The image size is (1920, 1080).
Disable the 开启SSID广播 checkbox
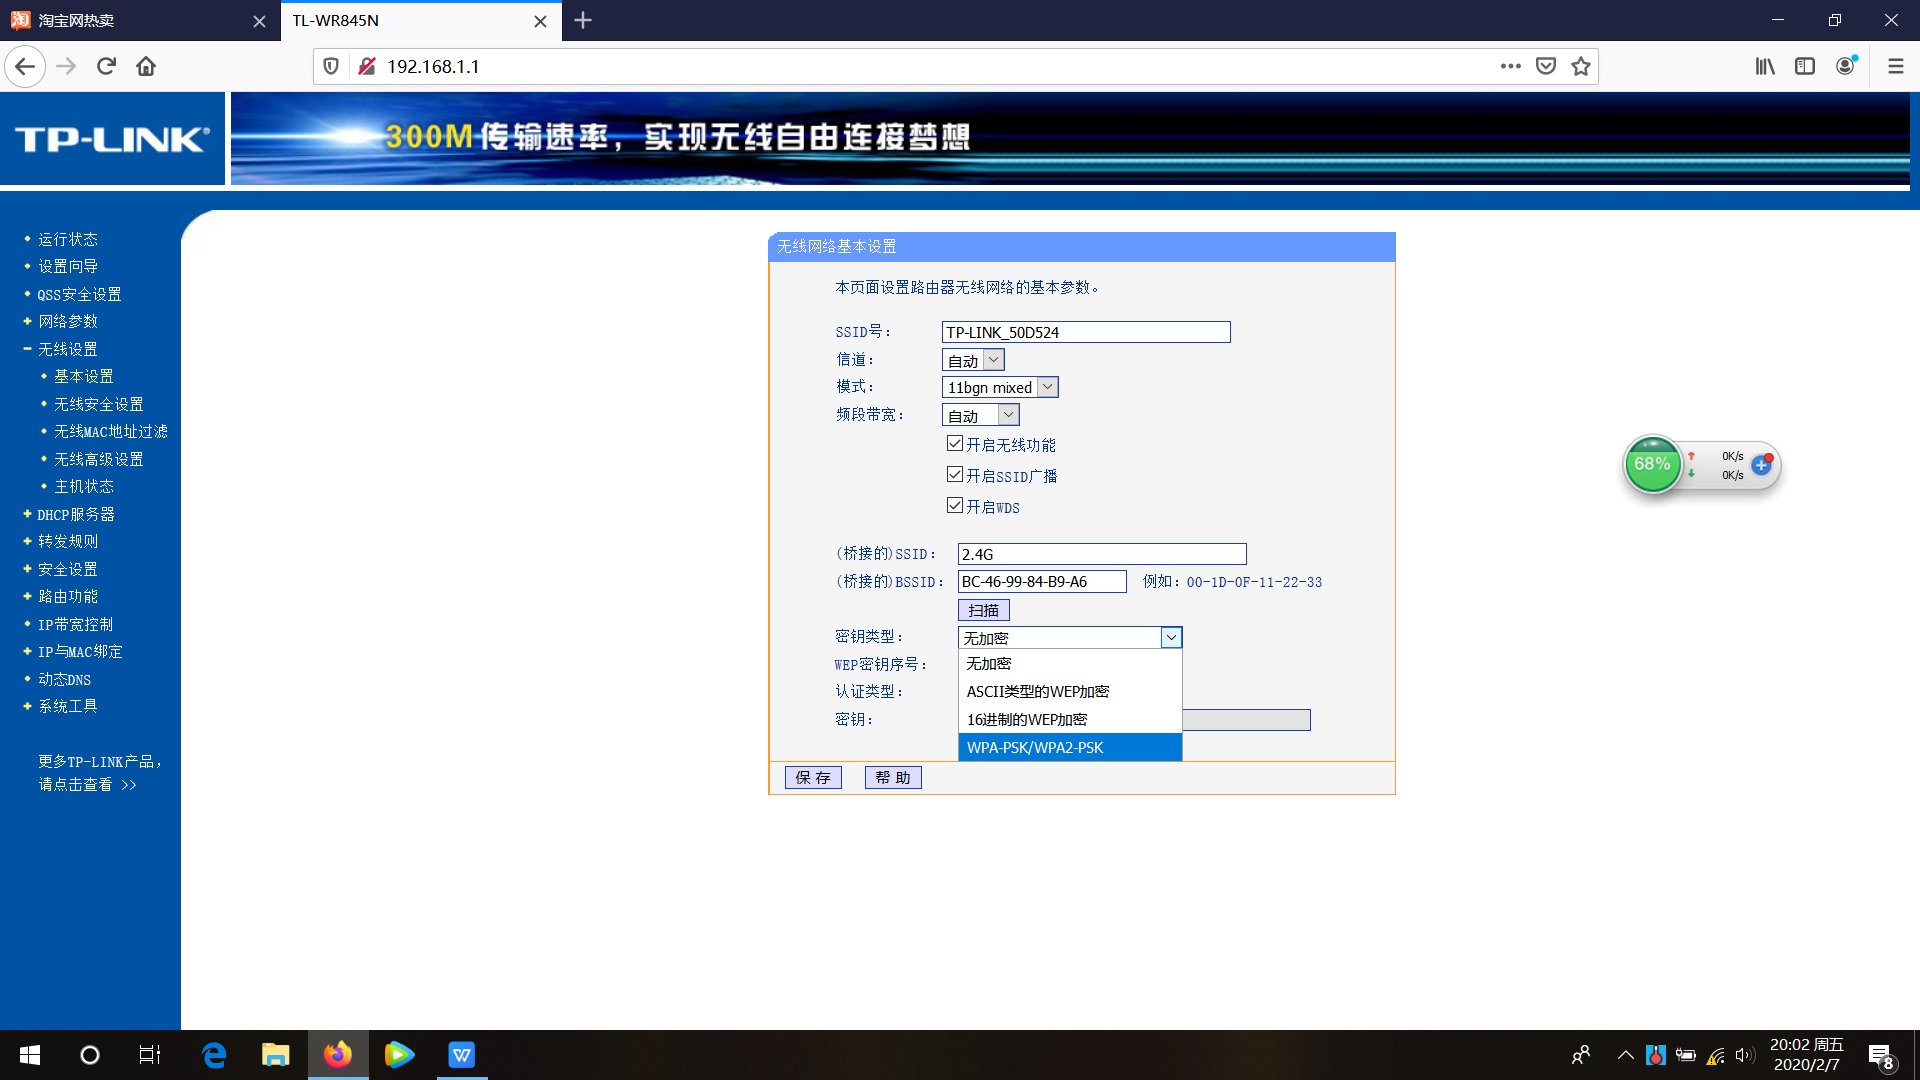tap(955, 474)
